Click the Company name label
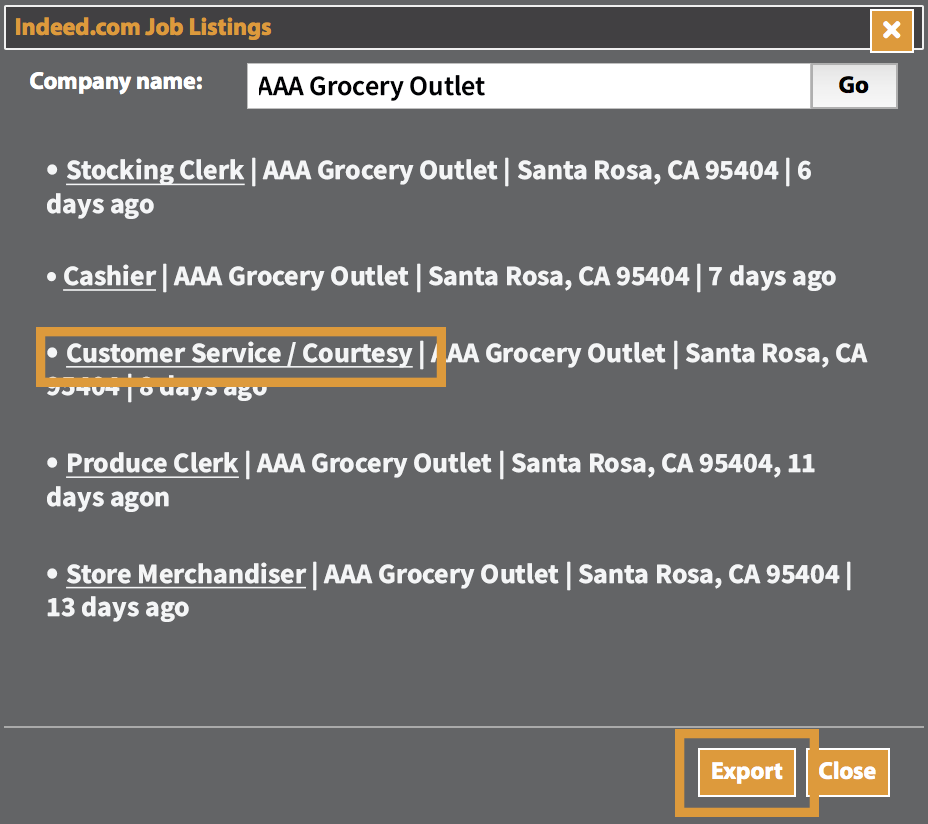This screenshot has width=928, height=824. (116, 82)
